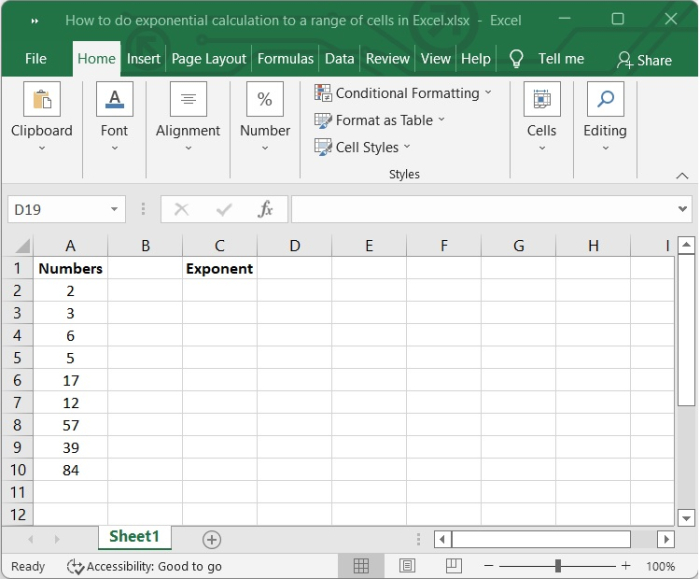
Task: Click the zoom slider handle
Action: (x=557, y=566)
